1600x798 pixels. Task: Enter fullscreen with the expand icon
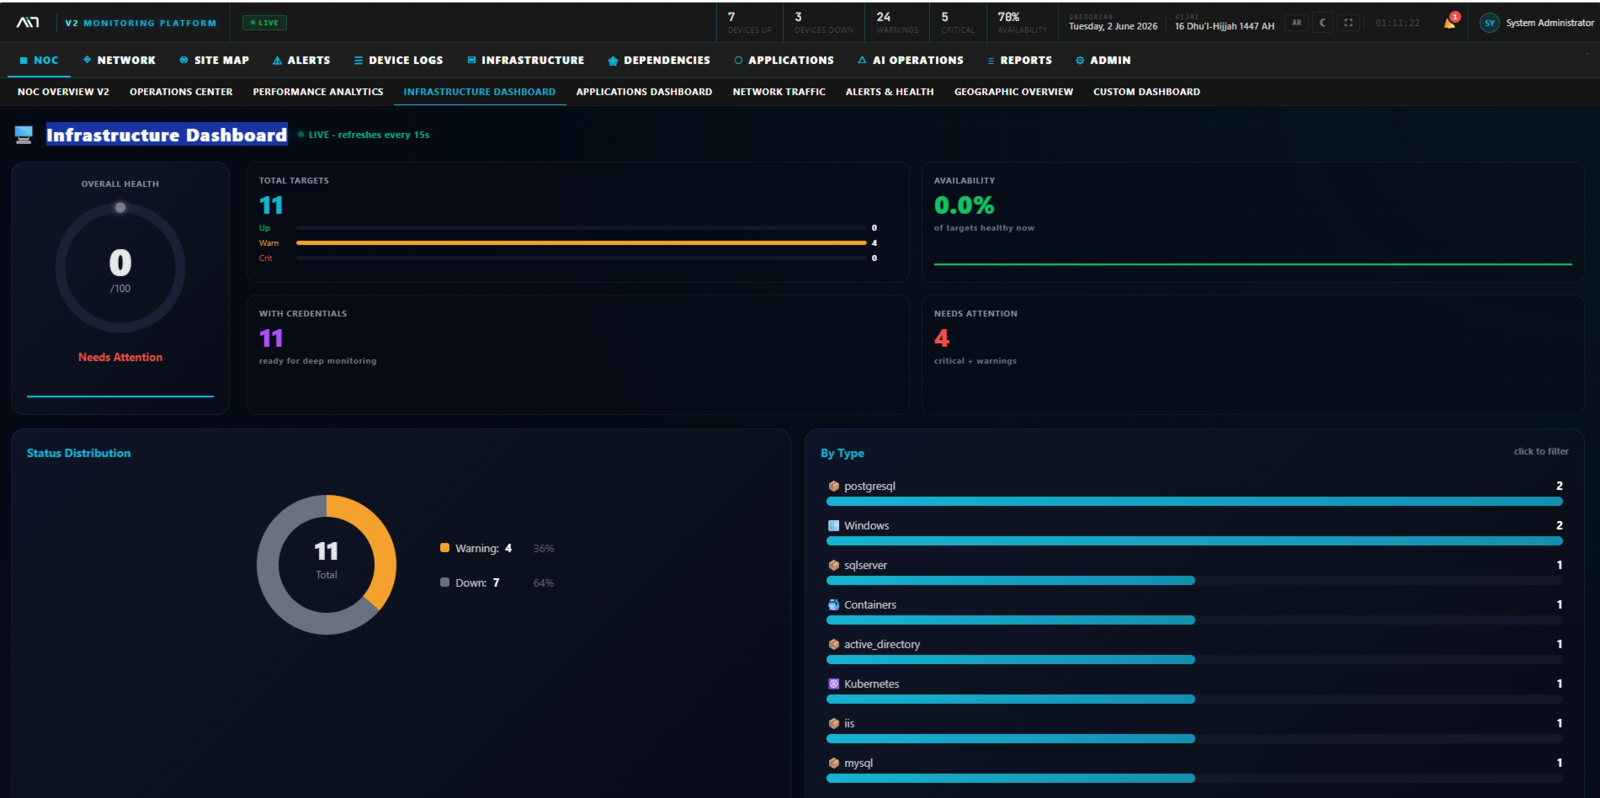[1348, 23]
